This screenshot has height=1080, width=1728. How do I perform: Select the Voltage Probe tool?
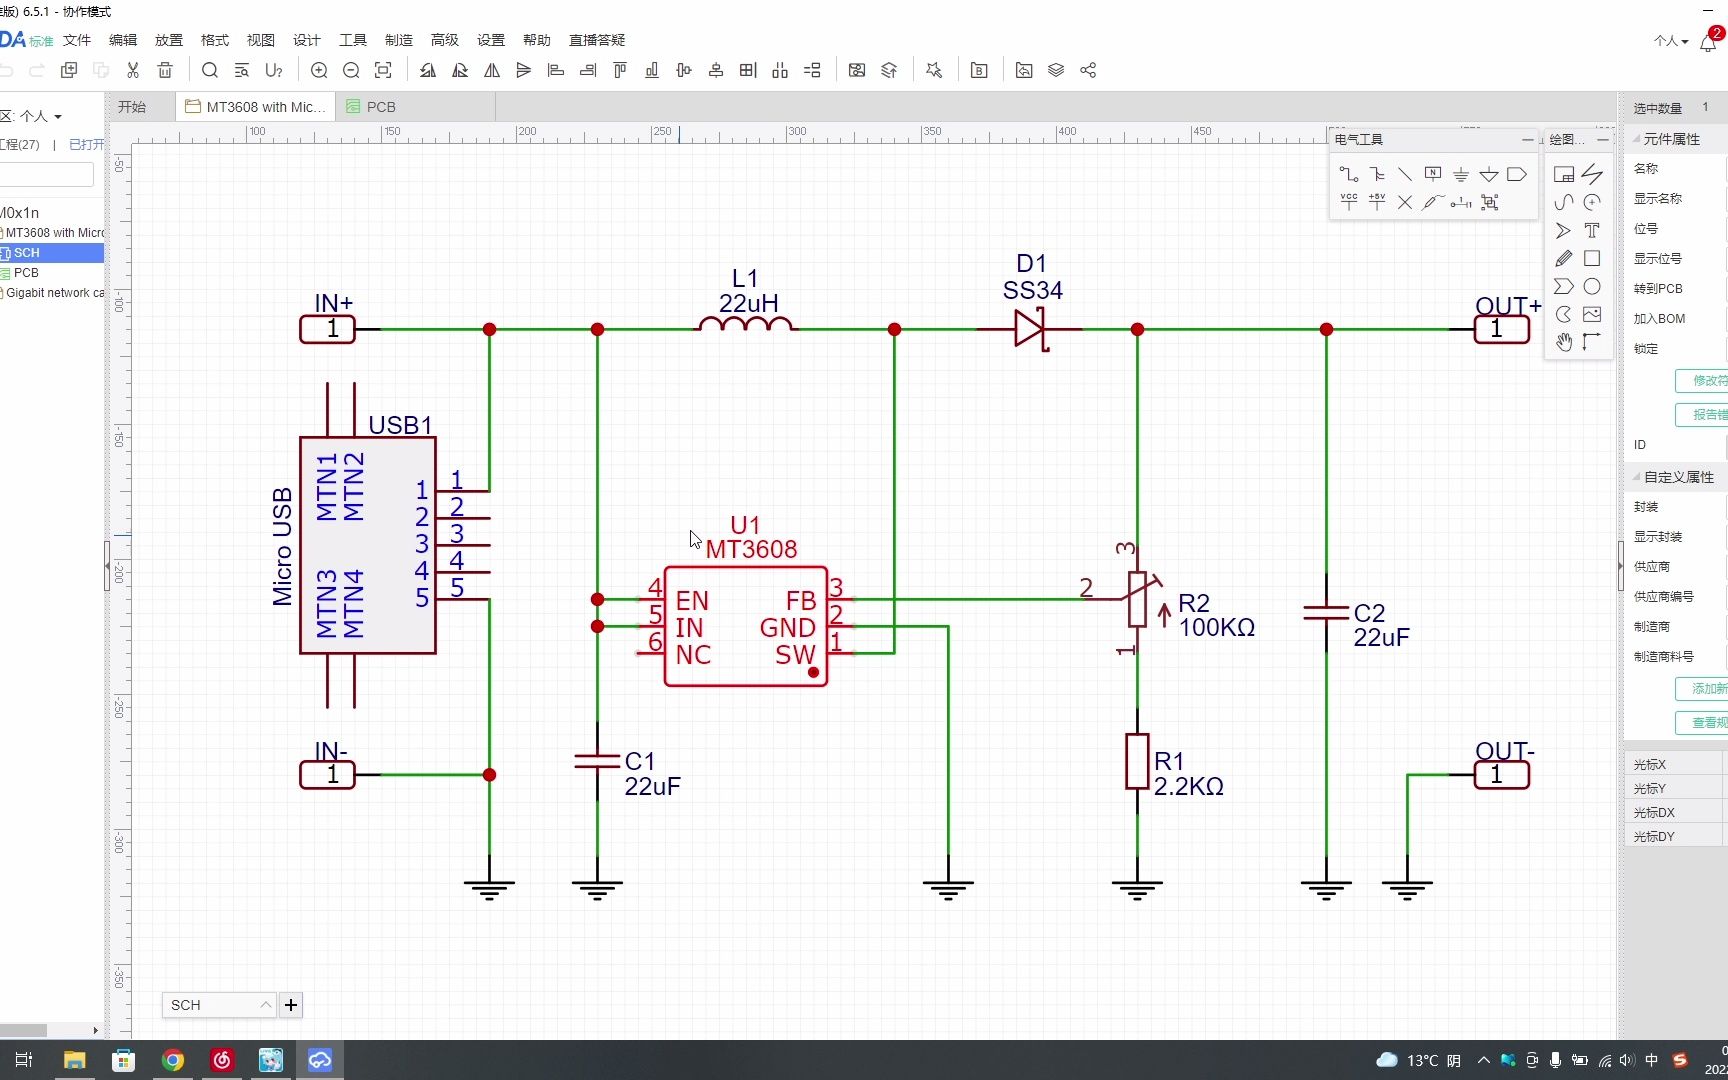pos(1433,202)
